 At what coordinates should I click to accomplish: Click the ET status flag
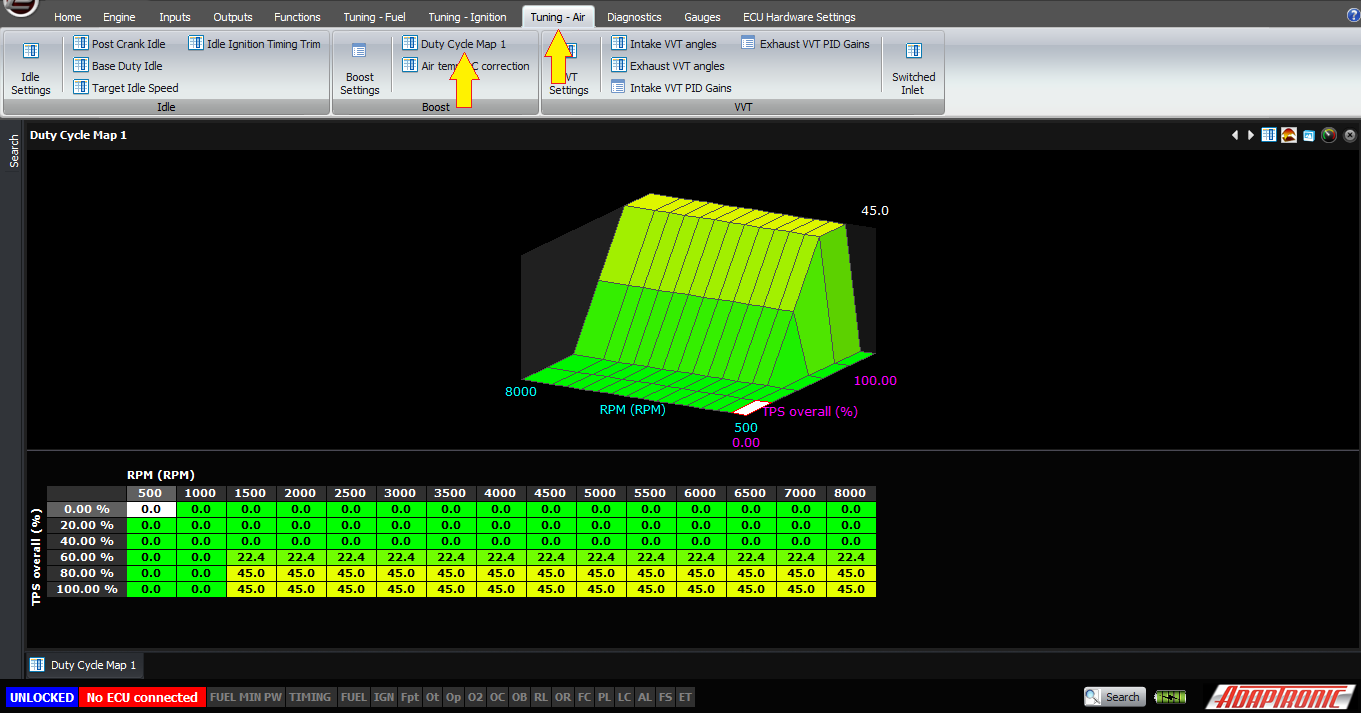685,697
